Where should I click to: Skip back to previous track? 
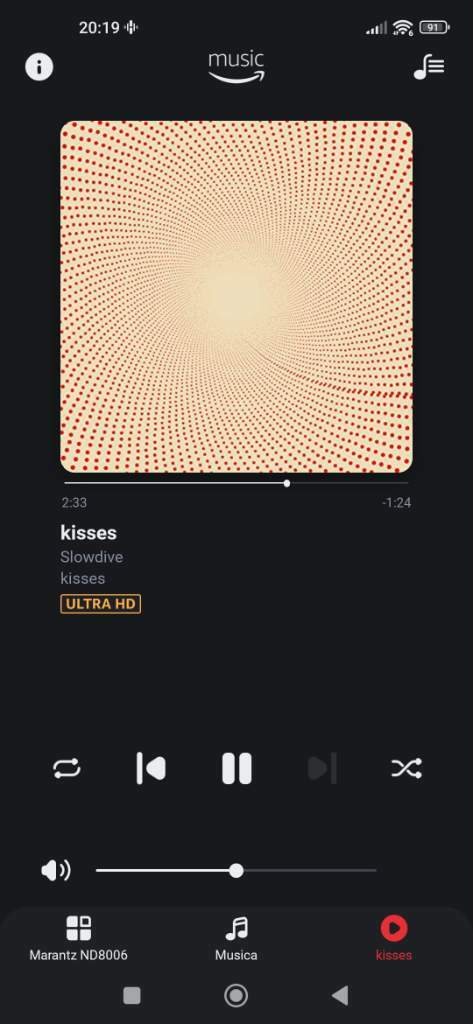click(151, 768)
